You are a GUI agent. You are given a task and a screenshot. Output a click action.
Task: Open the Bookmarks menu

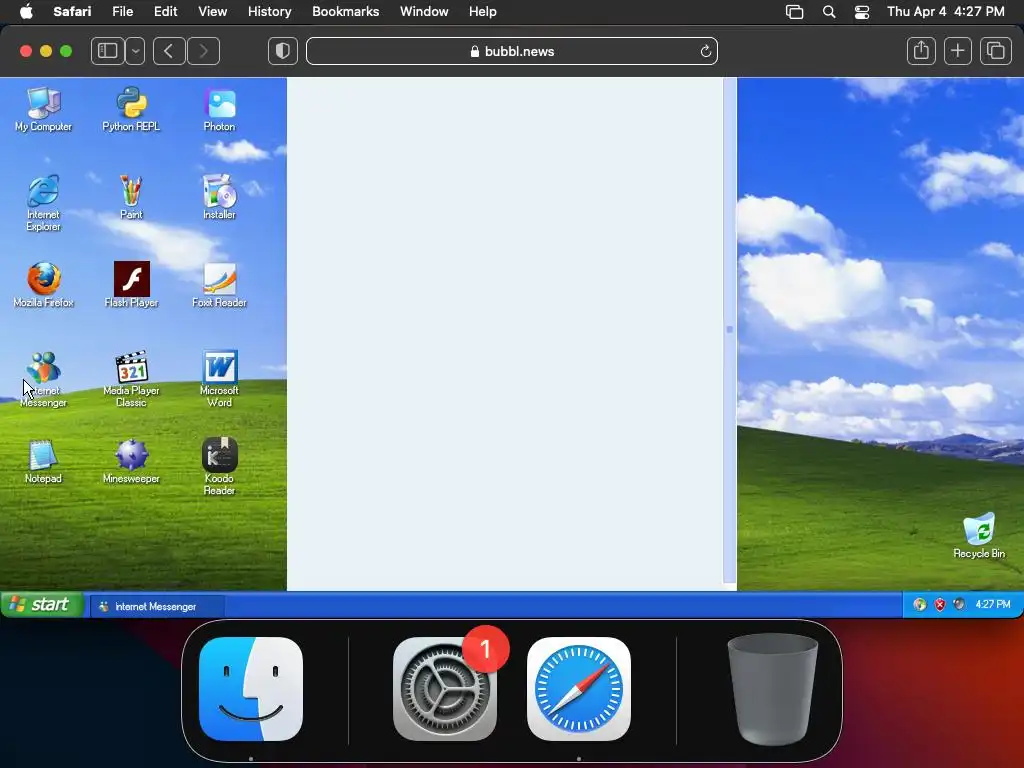click(x=345, y=12)
